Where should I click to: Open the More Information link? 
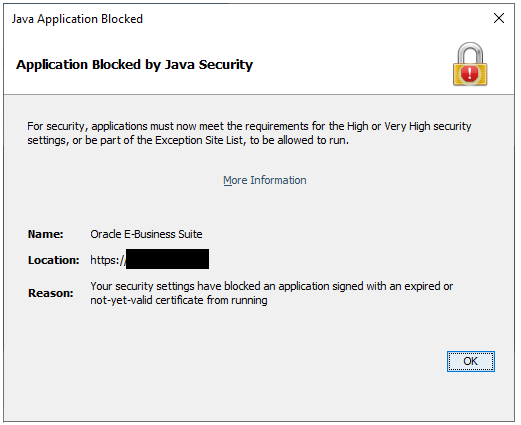coord(265,180)
